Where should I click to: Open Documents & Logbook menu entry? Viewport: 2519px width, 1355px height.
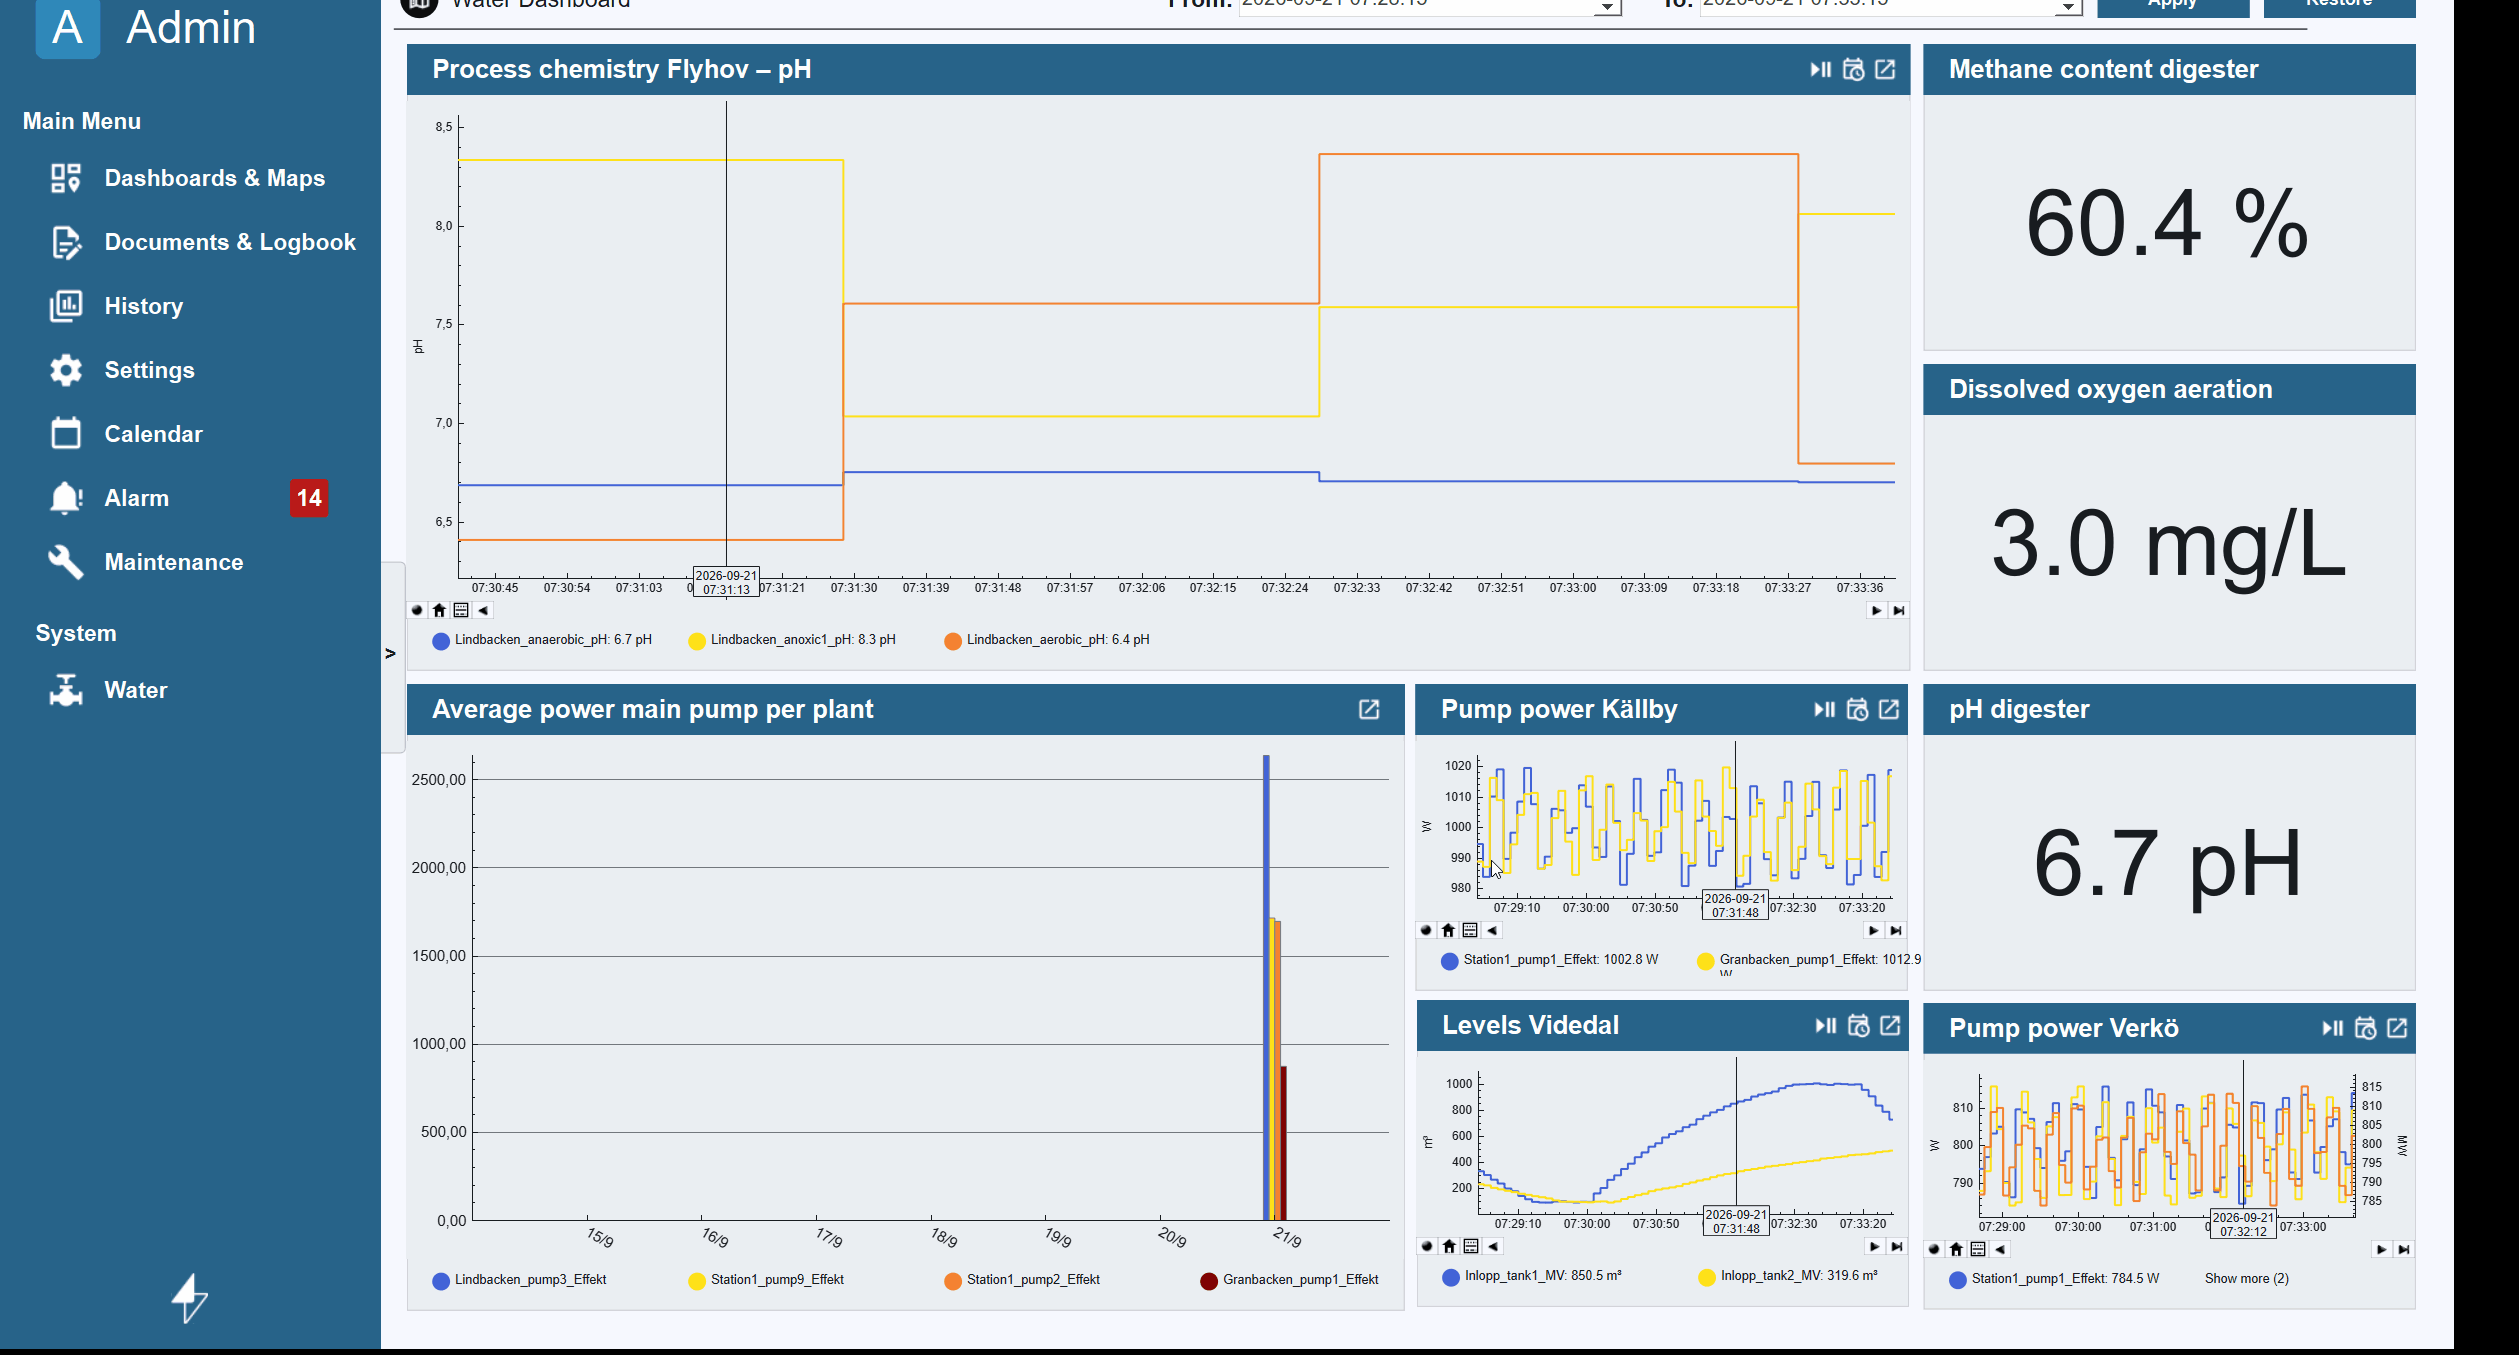(203, 242)
